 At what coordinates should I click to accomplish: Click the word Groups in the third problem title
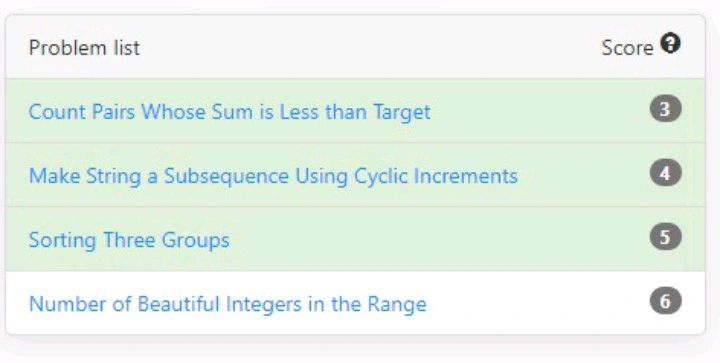click(196, 241)
